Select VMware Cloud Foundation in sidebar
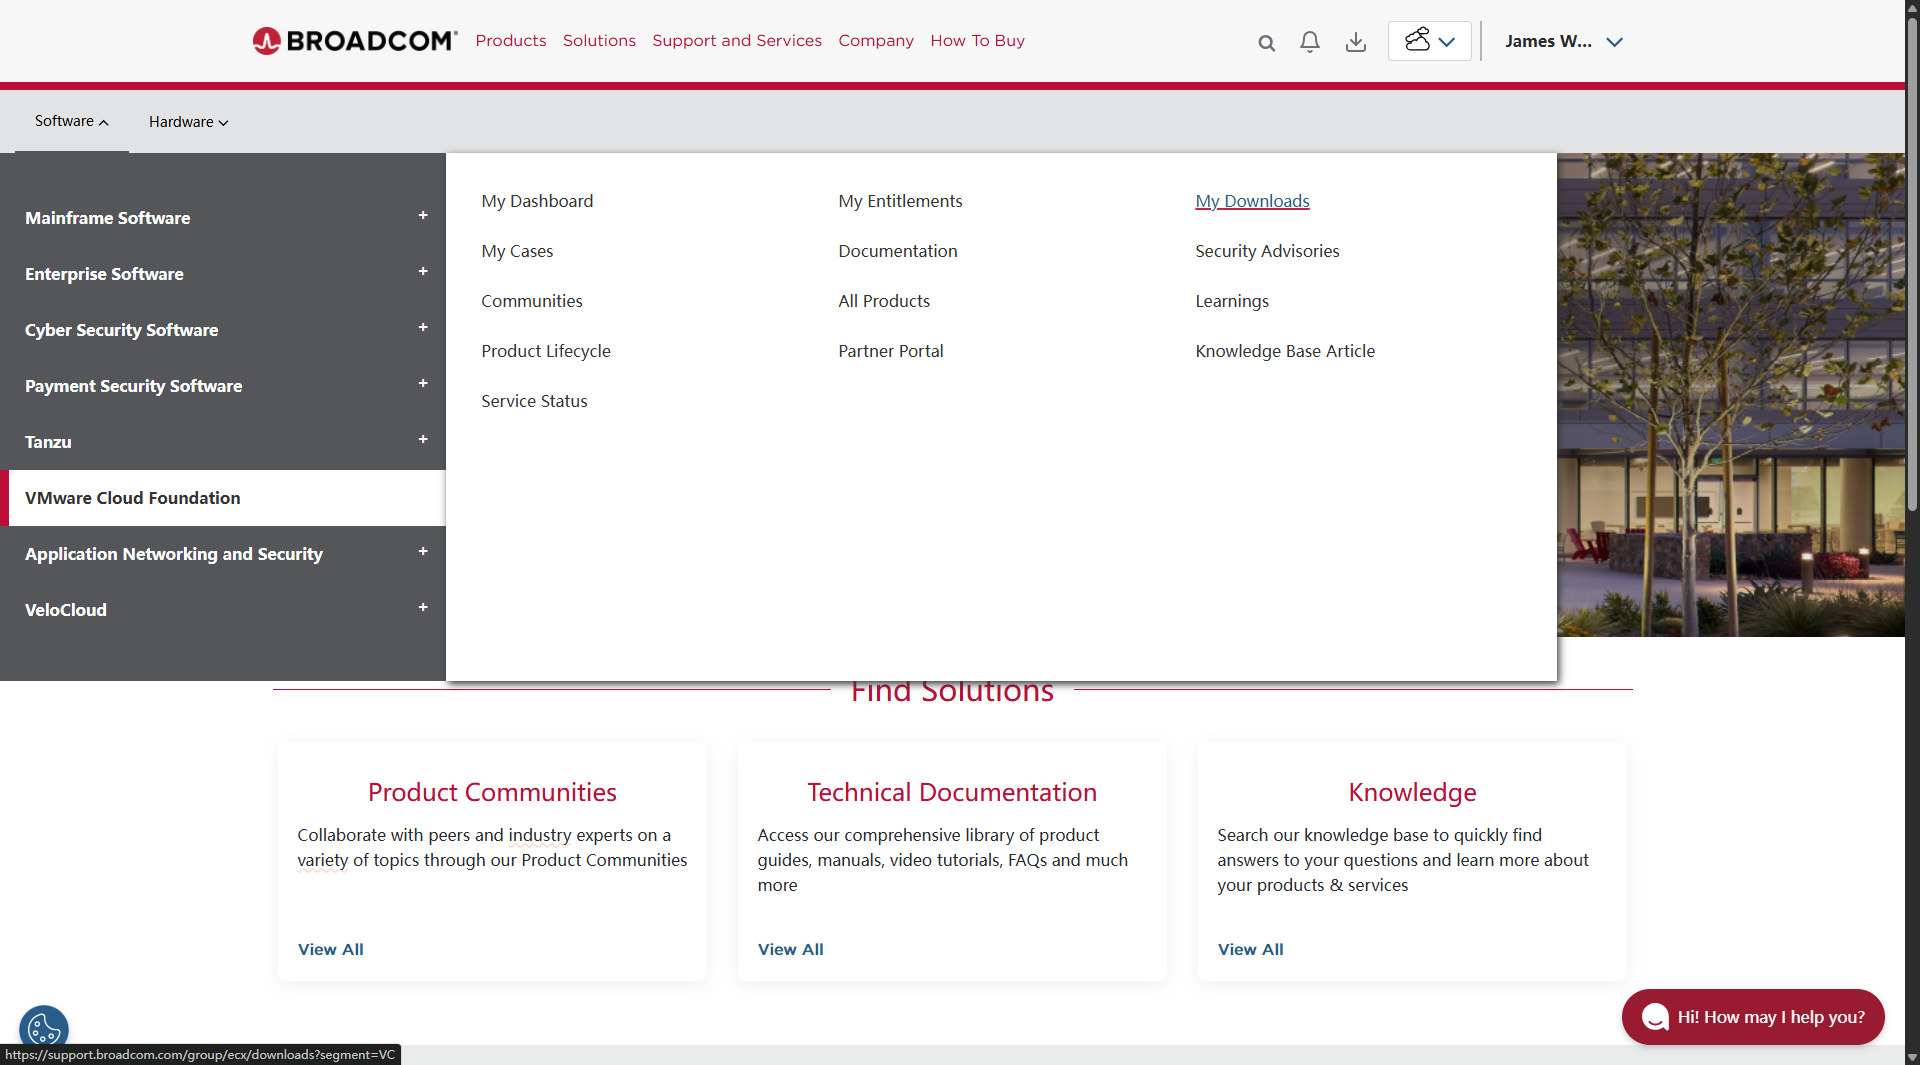This screenshot has width=1920, height=1065. point(133,498)
